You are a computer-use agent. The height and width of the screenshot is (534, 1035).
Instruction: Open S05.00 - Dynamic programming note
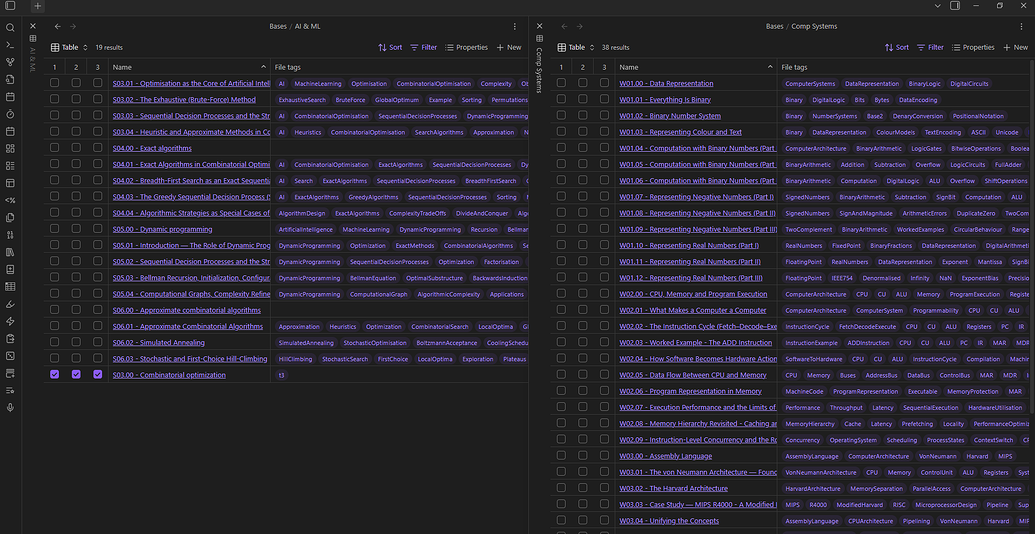coord(162,229)
